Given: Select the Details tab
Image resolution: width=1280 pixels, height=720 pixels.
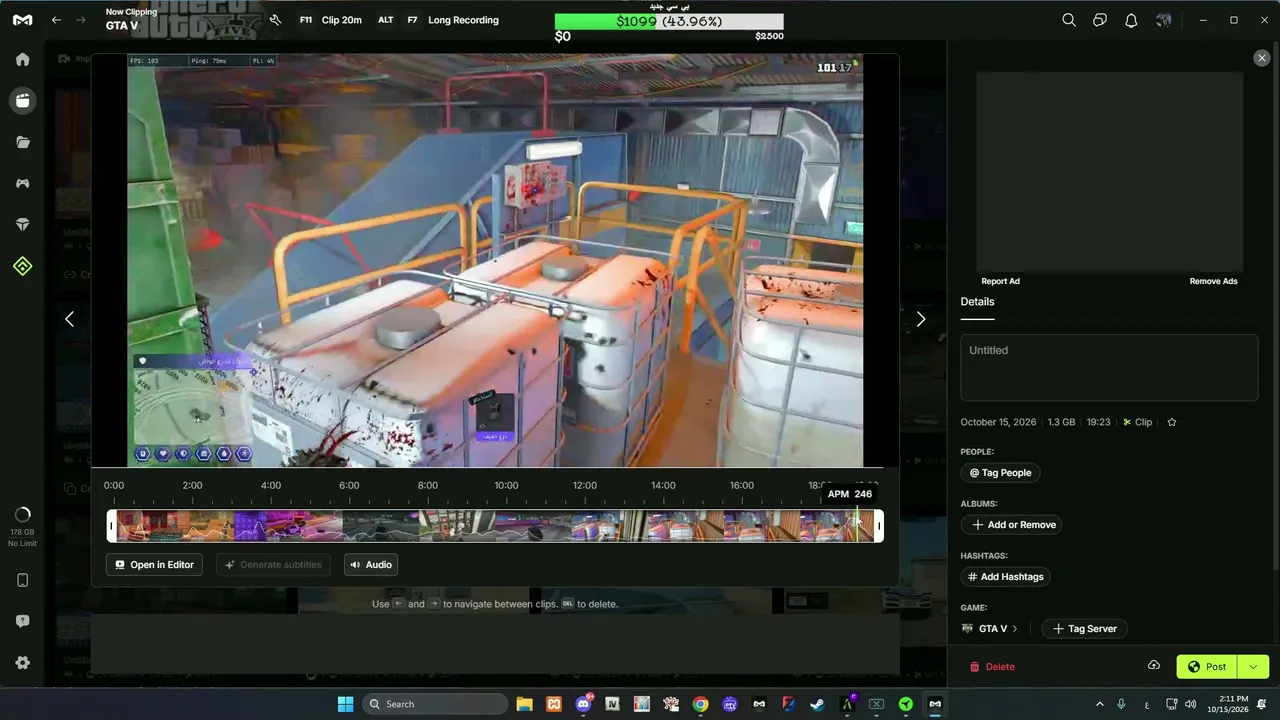Looking at the screenshot, I should coord(977,302).
